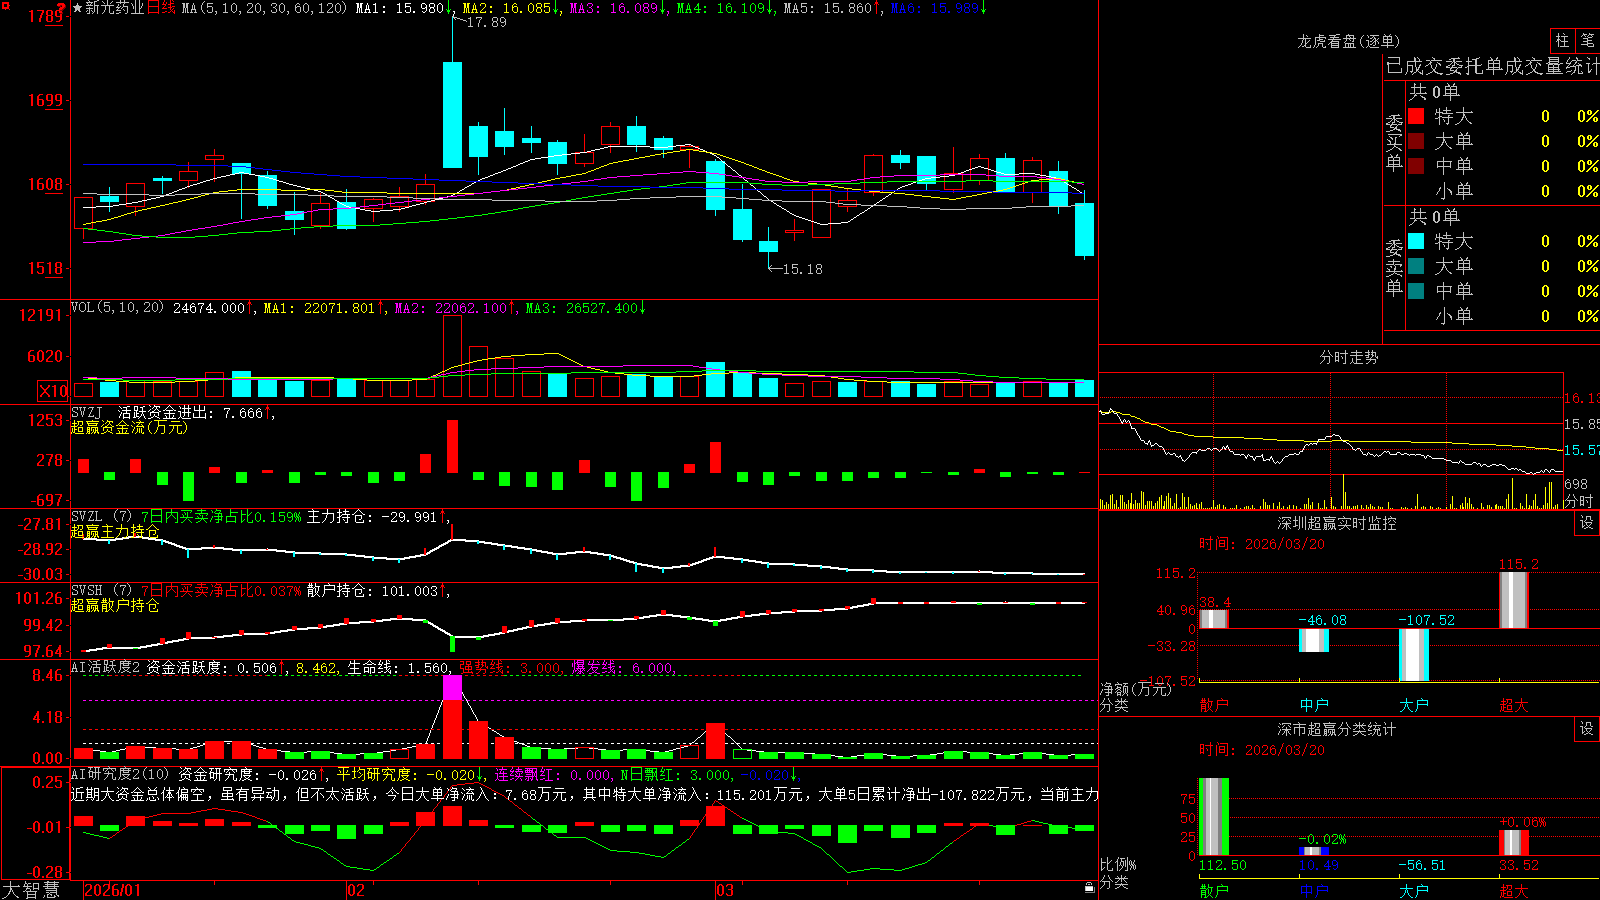Image resolution: width=1600 pixels, height=900 pixels.
Task: Click the 已成交委托单成交量统计 table header
Action: (1492, 66)
